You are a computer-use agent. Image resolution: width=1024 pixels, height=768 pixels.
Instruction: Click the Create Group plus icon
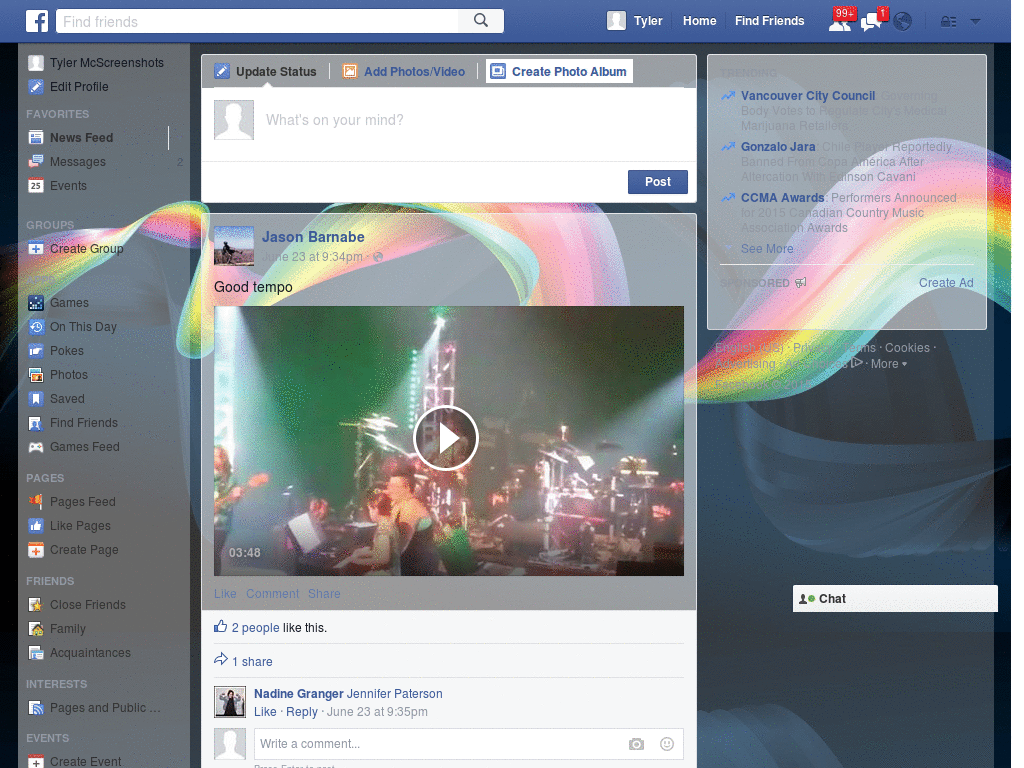point(36,249)
